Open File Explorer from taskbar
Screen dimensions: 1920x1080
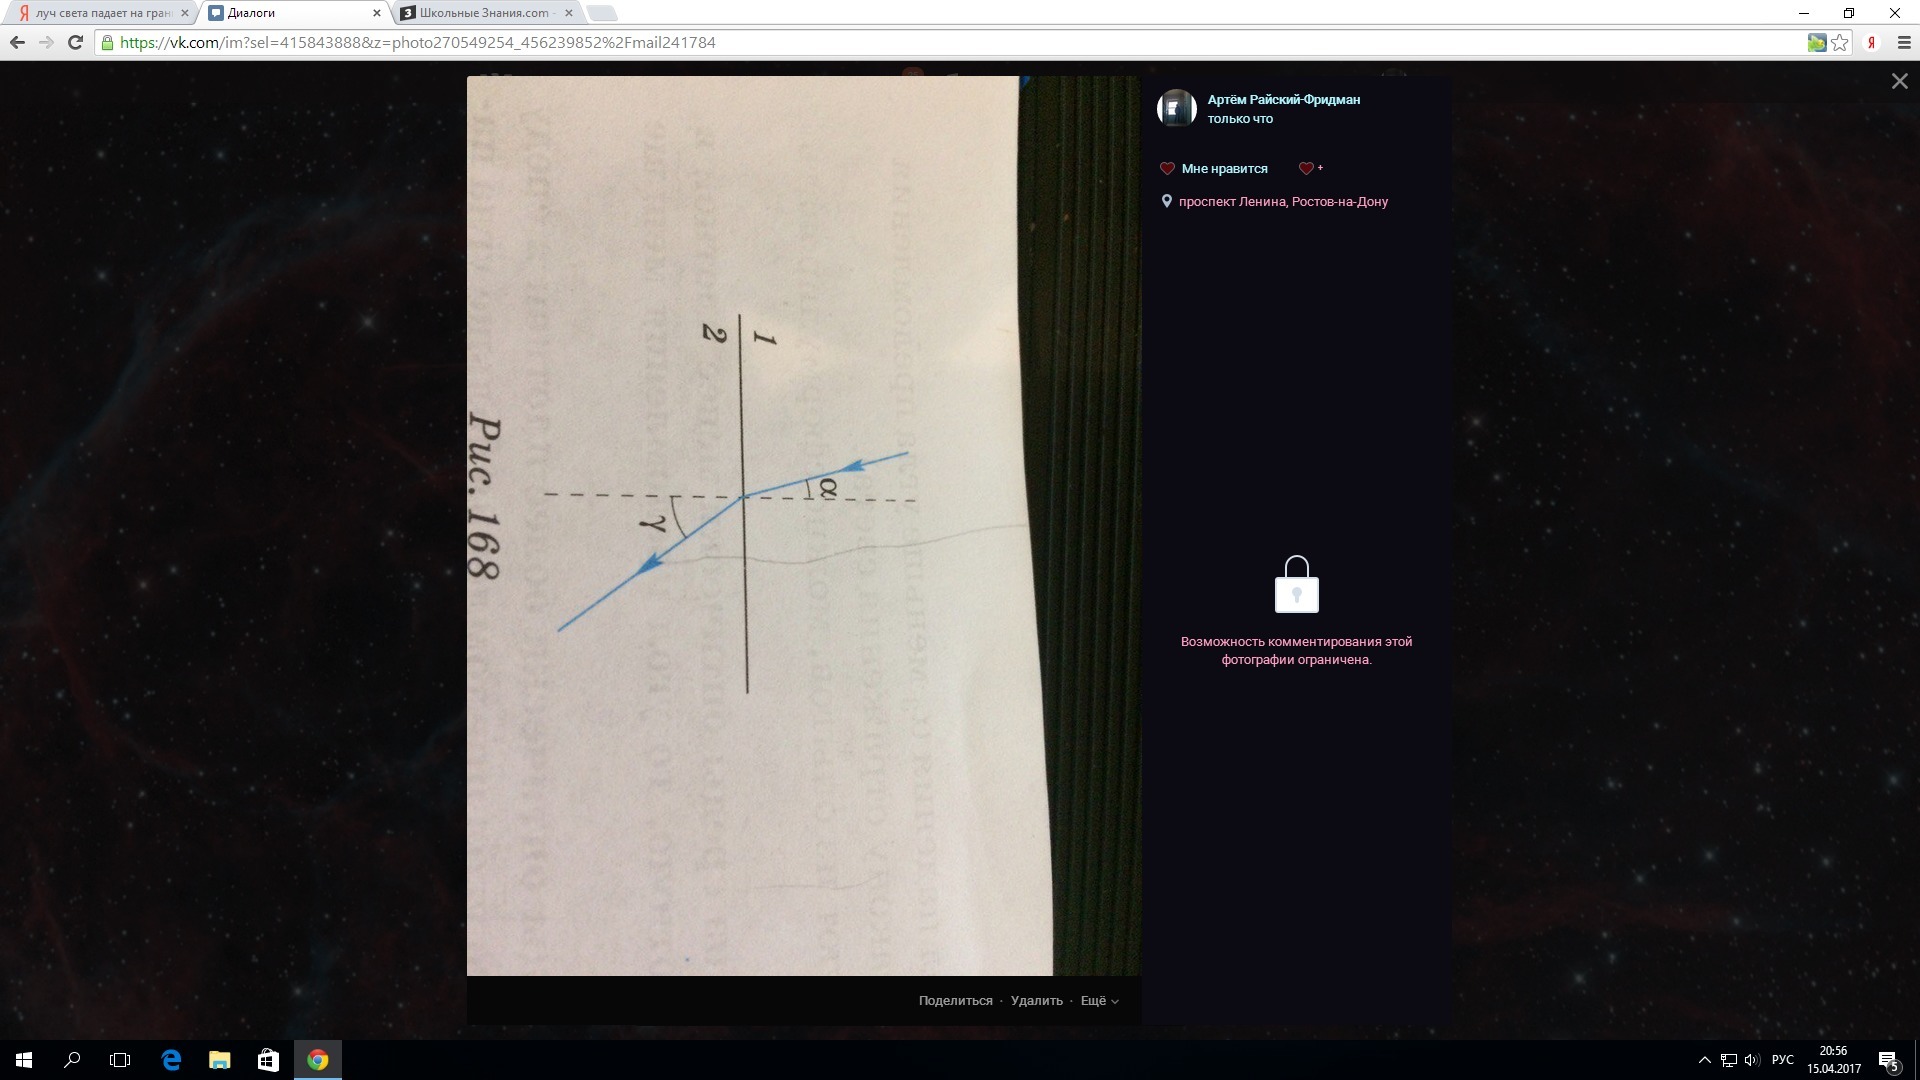[x=219, y=1060]
